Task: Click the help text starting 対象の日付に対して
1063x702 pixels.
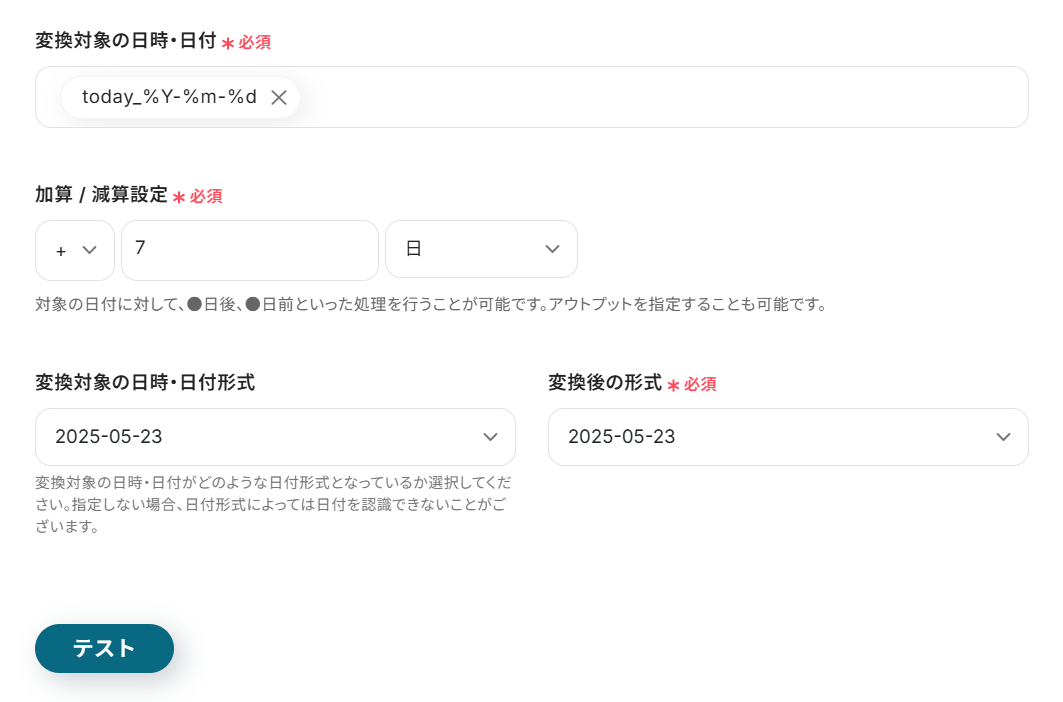Action: (430, 304)
